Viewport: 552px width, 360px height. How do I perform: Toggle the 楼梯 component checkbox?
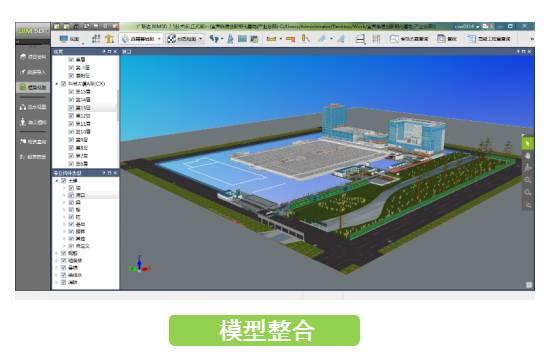pyautogui.click(x=71, y=232)
